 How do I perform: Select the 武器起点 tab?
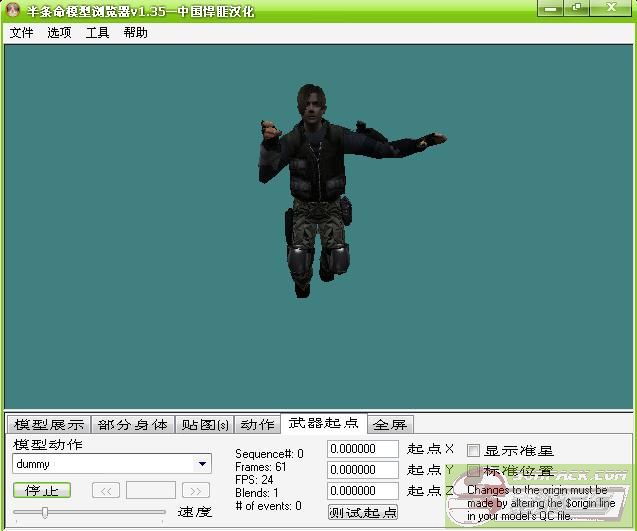click(x=324, y=423)
